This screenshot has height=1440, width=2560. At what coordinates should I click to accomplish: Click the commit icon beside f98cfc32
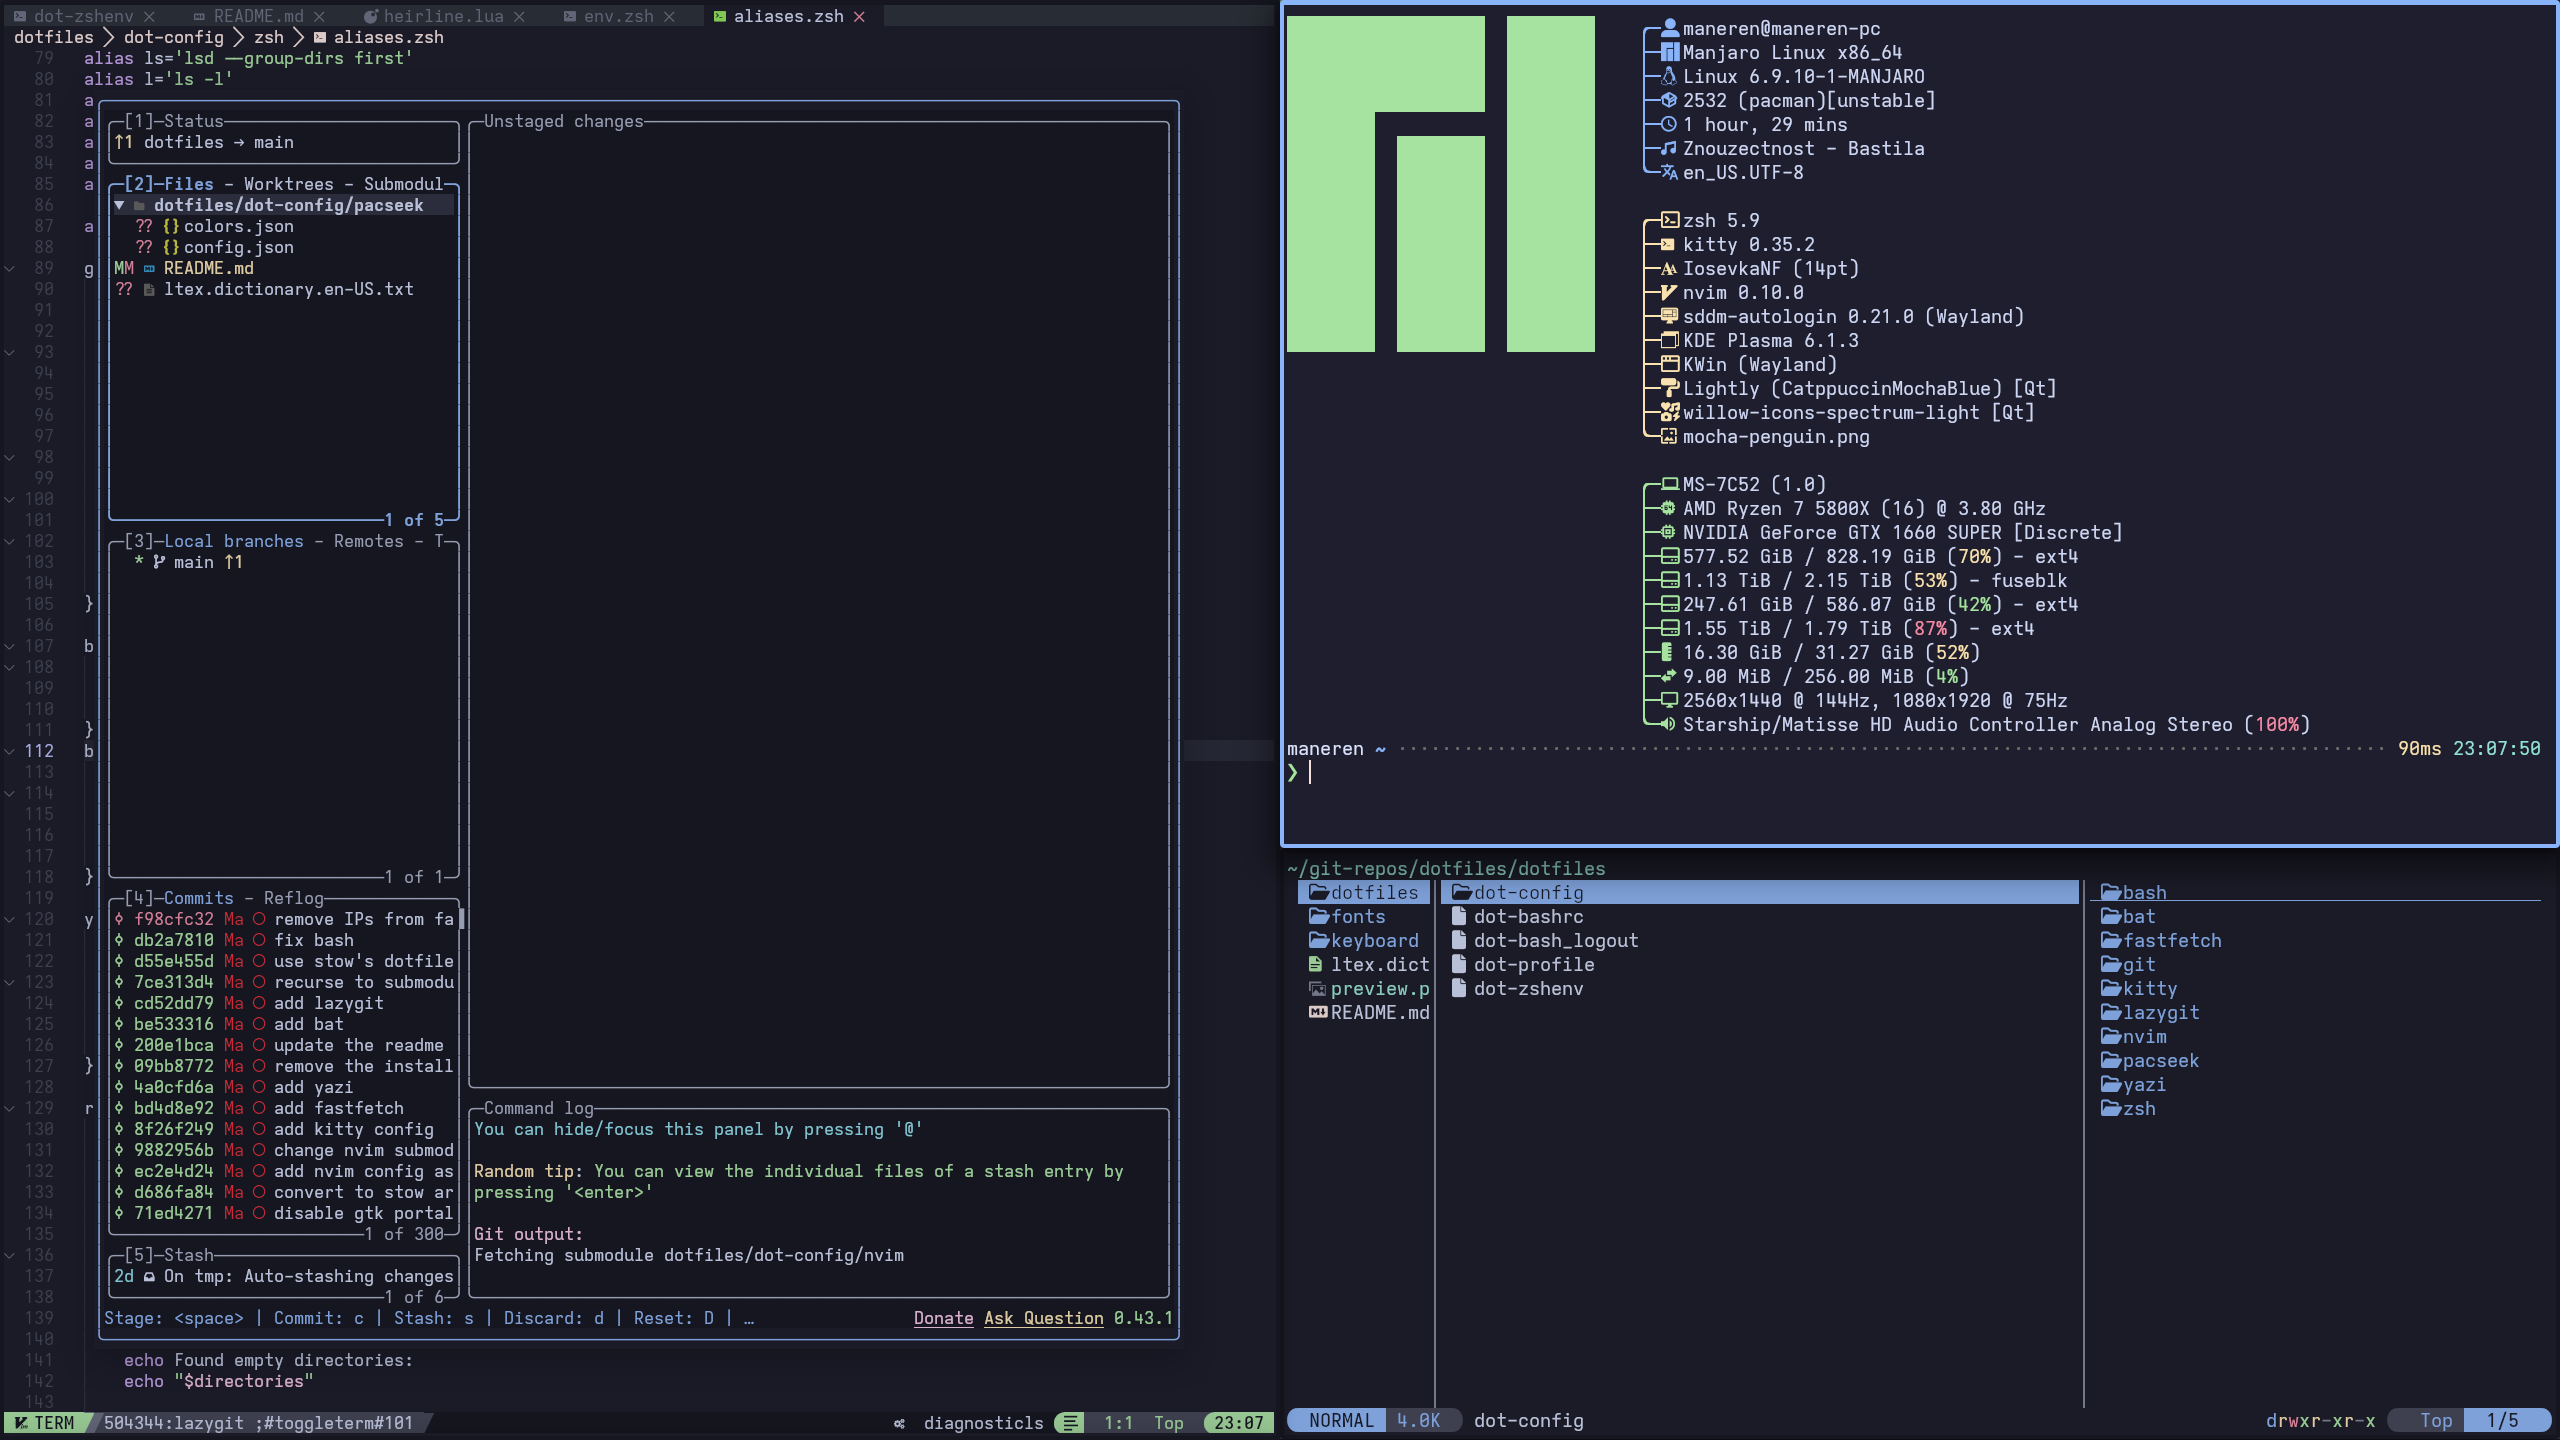coord(119,919)
